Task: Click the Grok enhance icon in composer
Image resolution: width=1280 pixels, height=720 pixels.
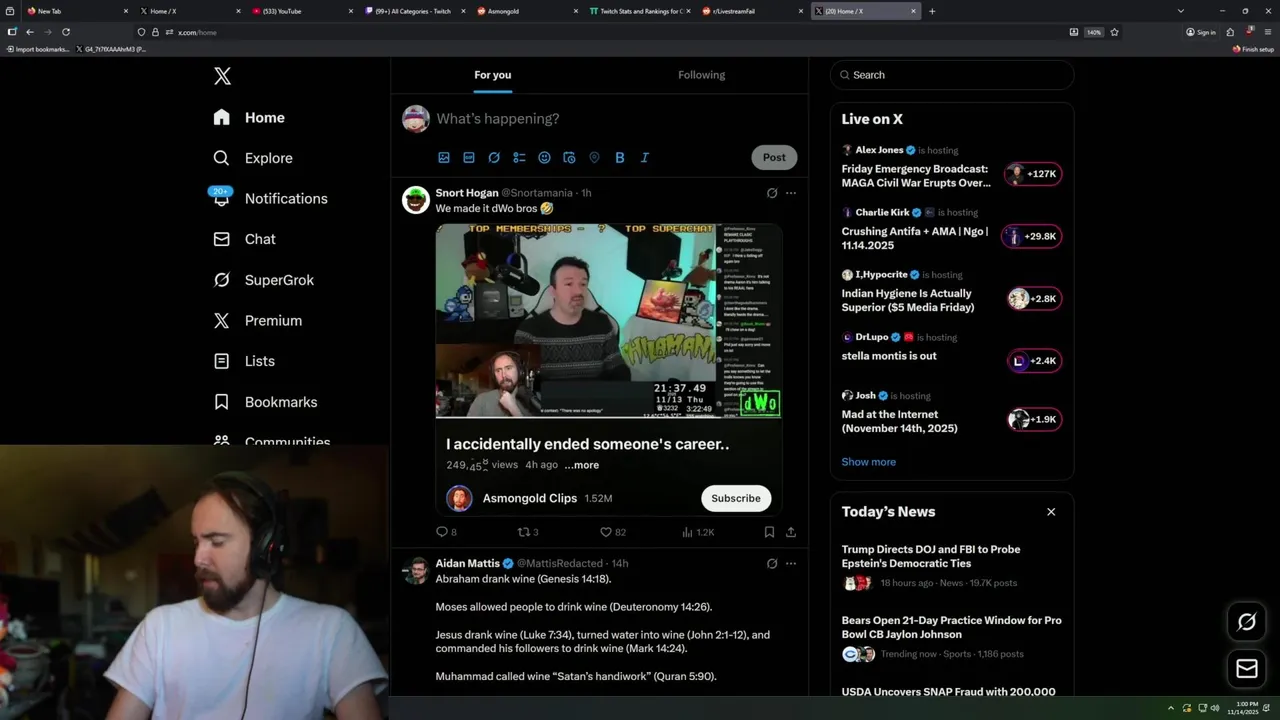Action: [494, 158]
